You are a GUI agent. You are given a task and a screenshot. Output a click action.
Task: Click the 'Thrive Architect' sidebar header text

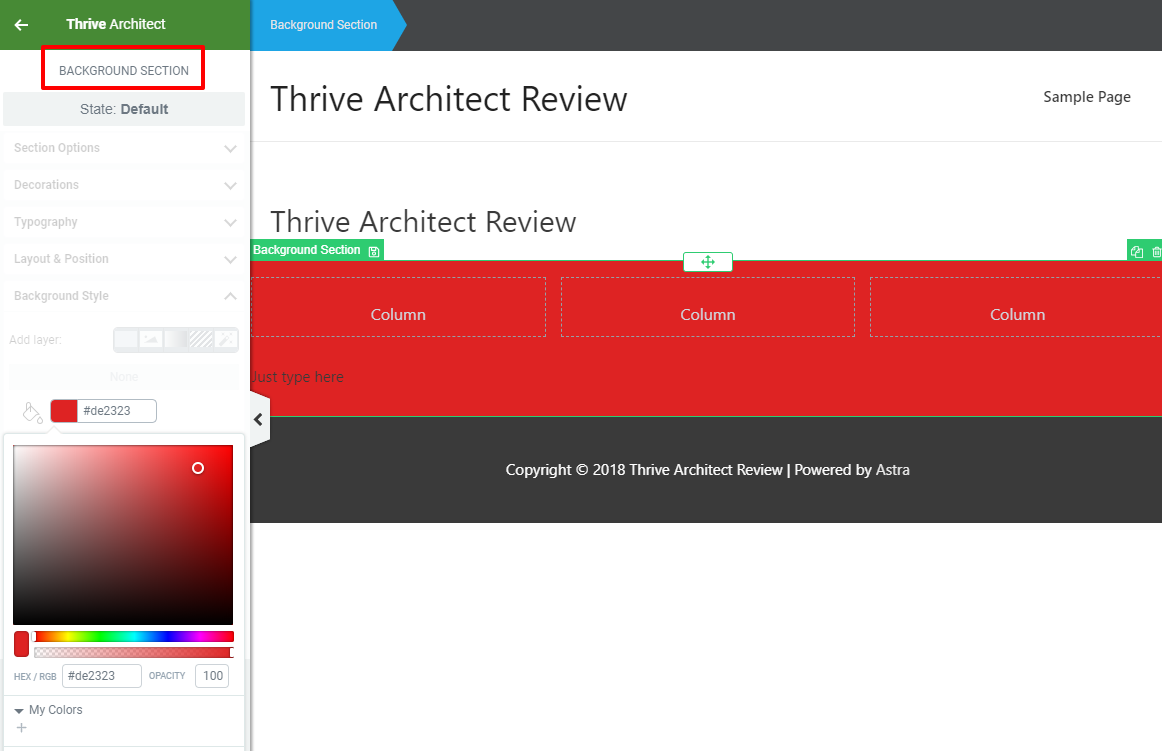(x=116, y=24)
